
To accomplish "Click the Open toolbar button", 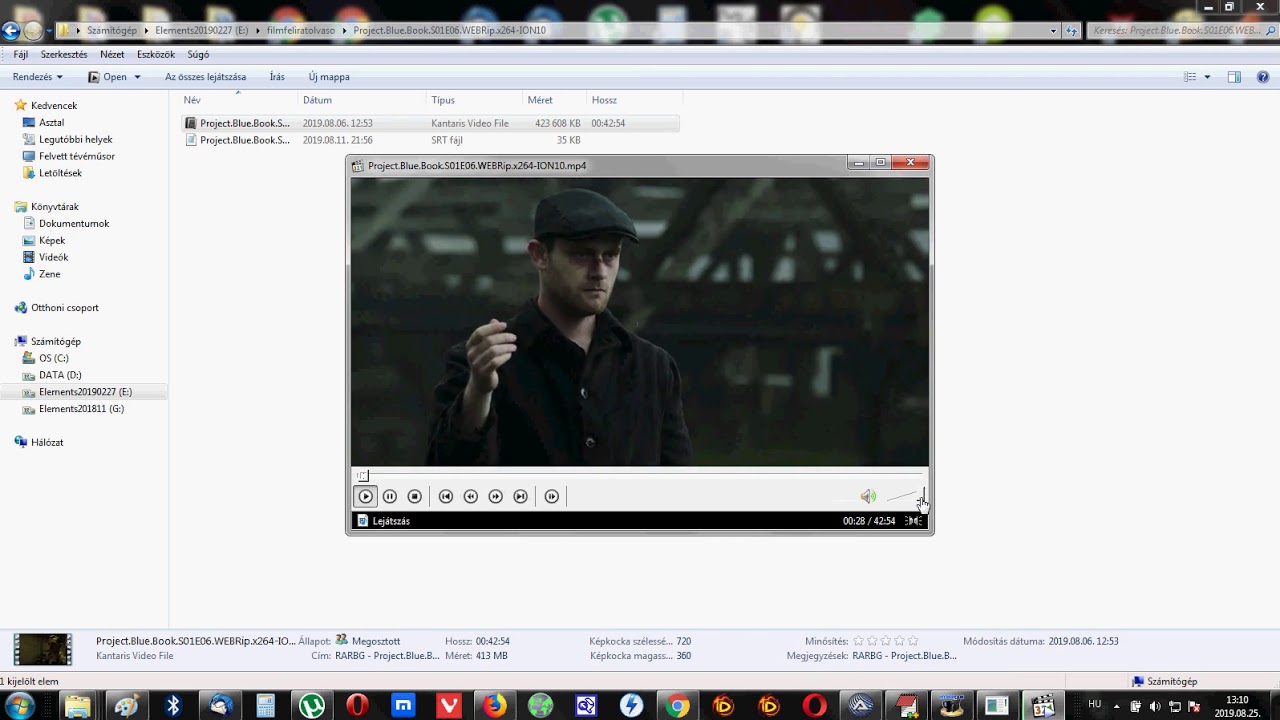I will 108,77.
